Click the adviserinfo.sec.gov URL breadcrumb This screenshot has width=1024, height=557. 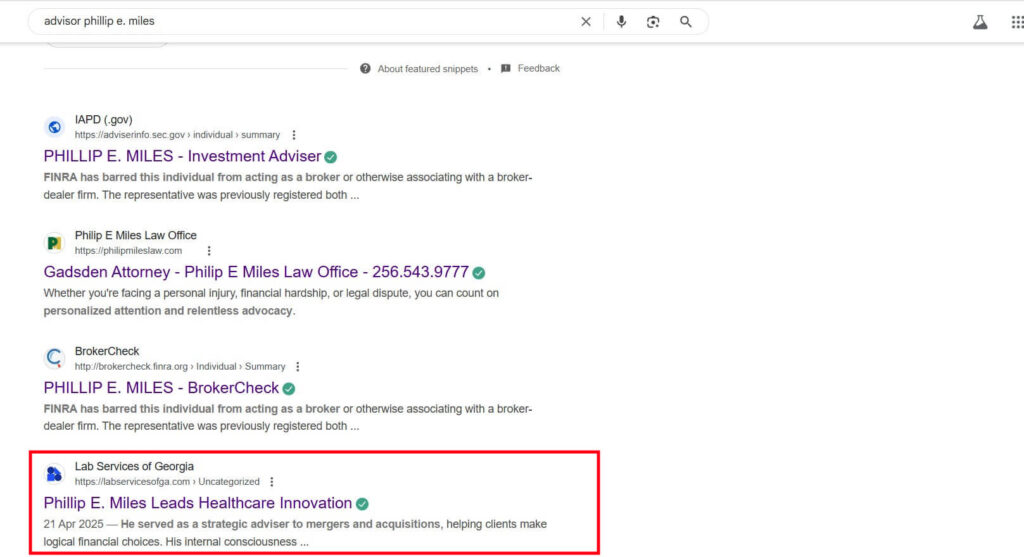177,135
